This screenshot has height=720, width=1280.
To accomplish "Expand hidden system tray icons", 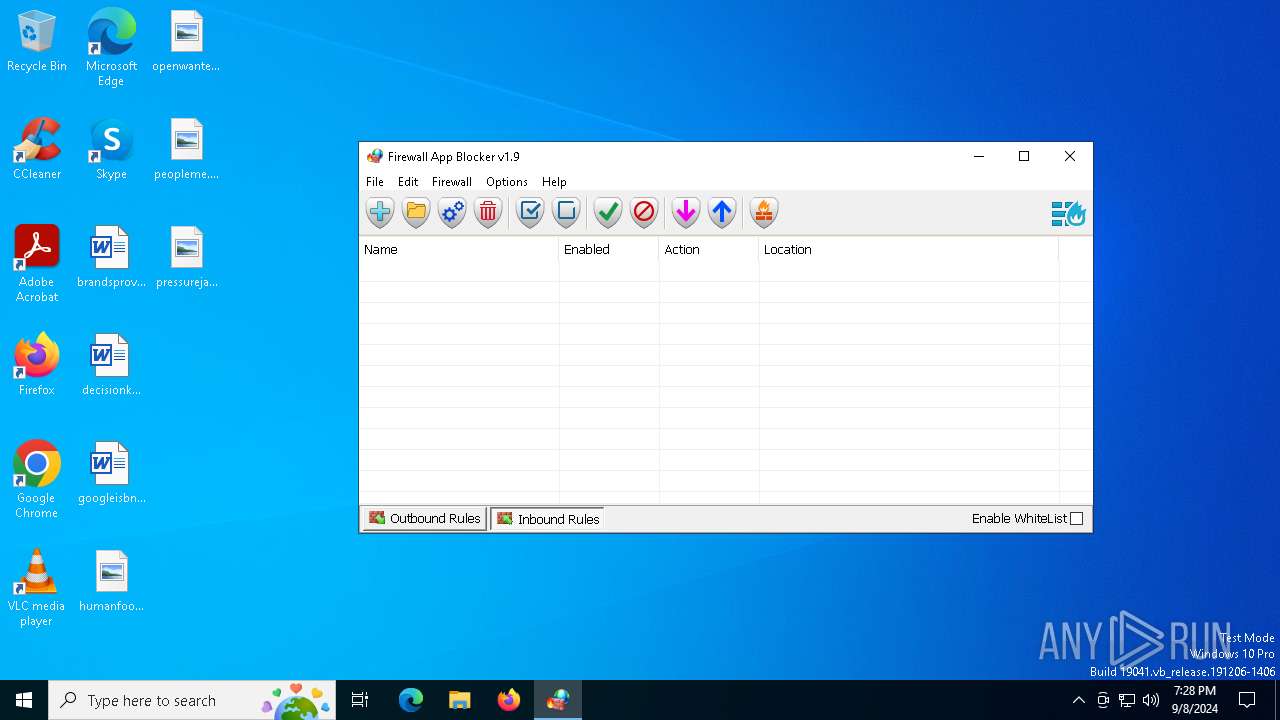I will [1078, 700].
